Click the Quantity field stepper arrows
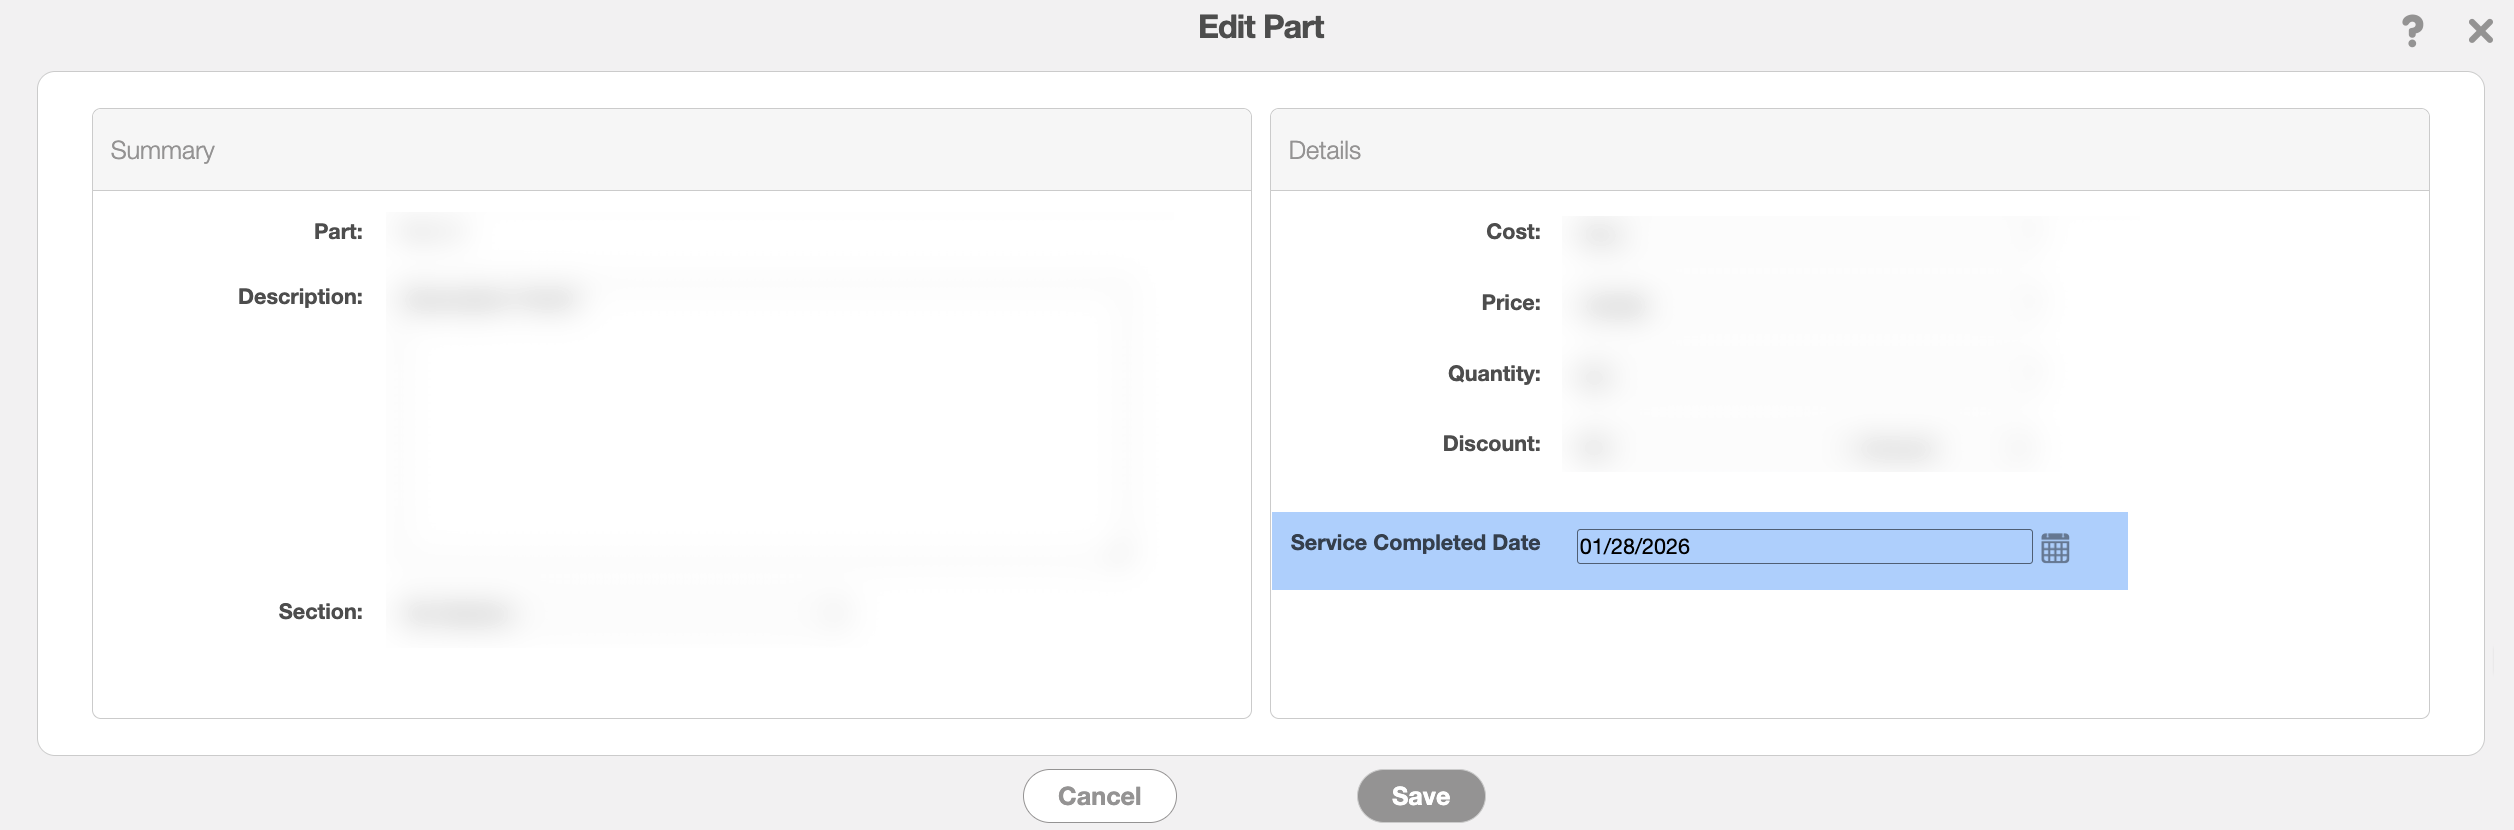 click(x=2029, y=374)
